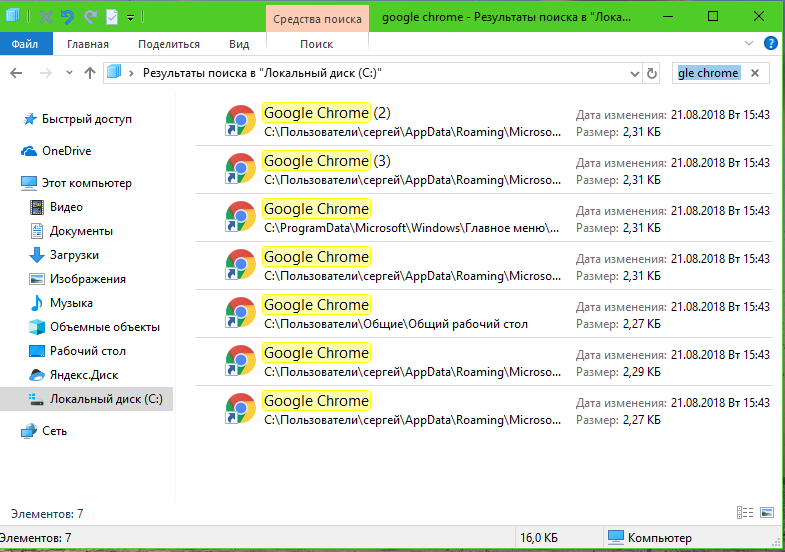Open the Файл menu tab
The width and height of the screenshot is (785, 552).
(x=25, y=44)
